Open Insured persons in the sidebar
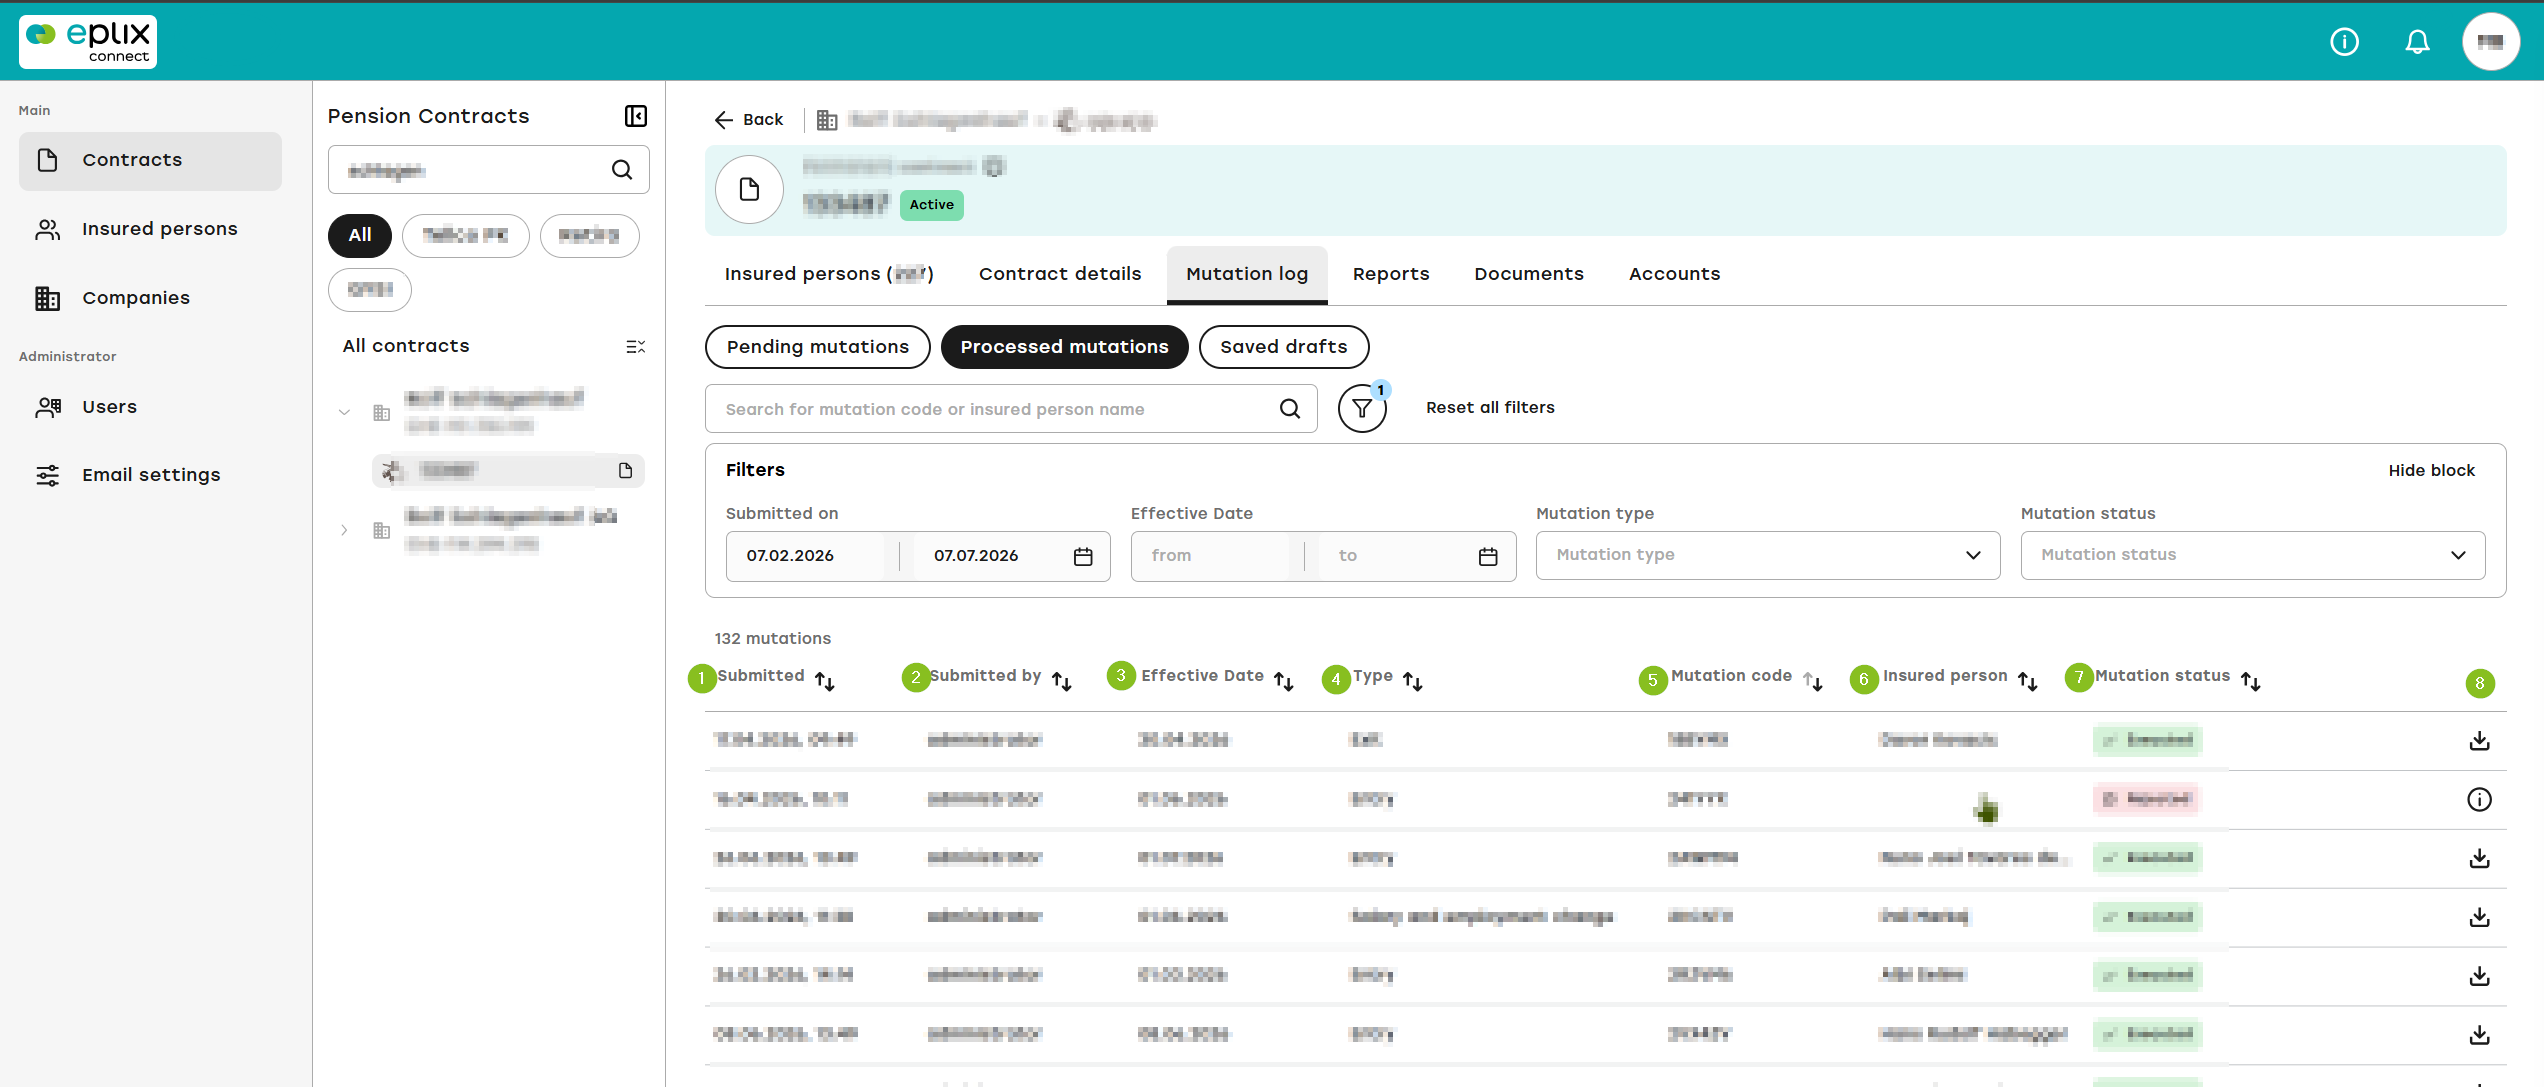Viewport: 2544px width, 1087px height. (x=150, y=229)
